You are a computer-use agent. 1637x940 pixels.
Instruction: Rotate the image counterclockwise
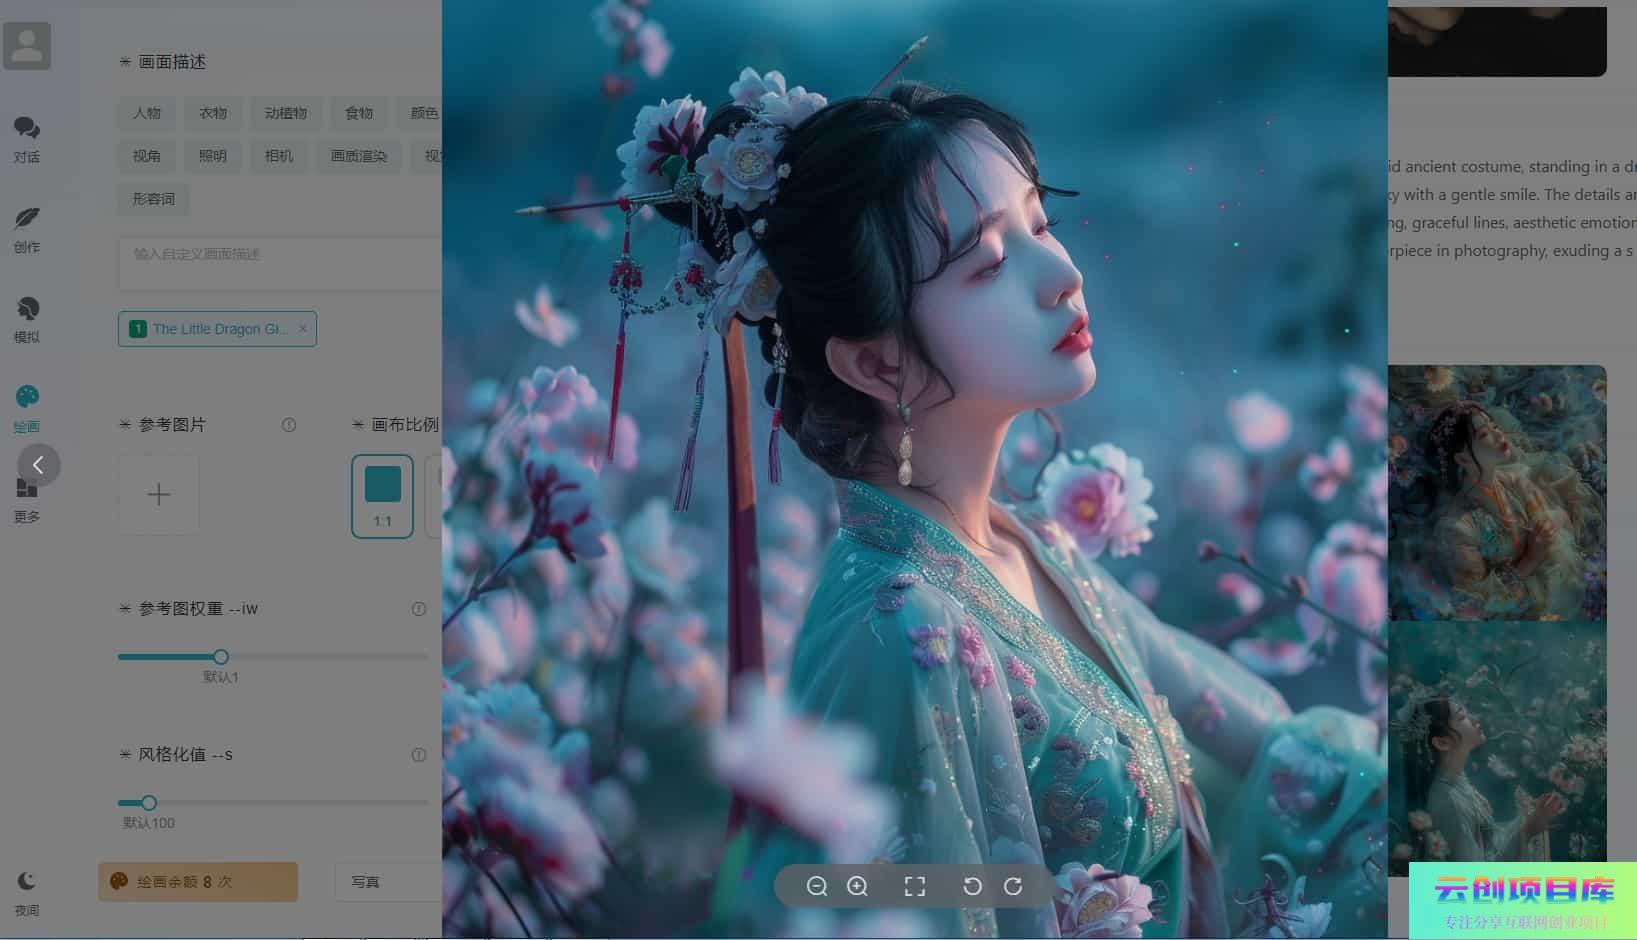click(972, 887)
